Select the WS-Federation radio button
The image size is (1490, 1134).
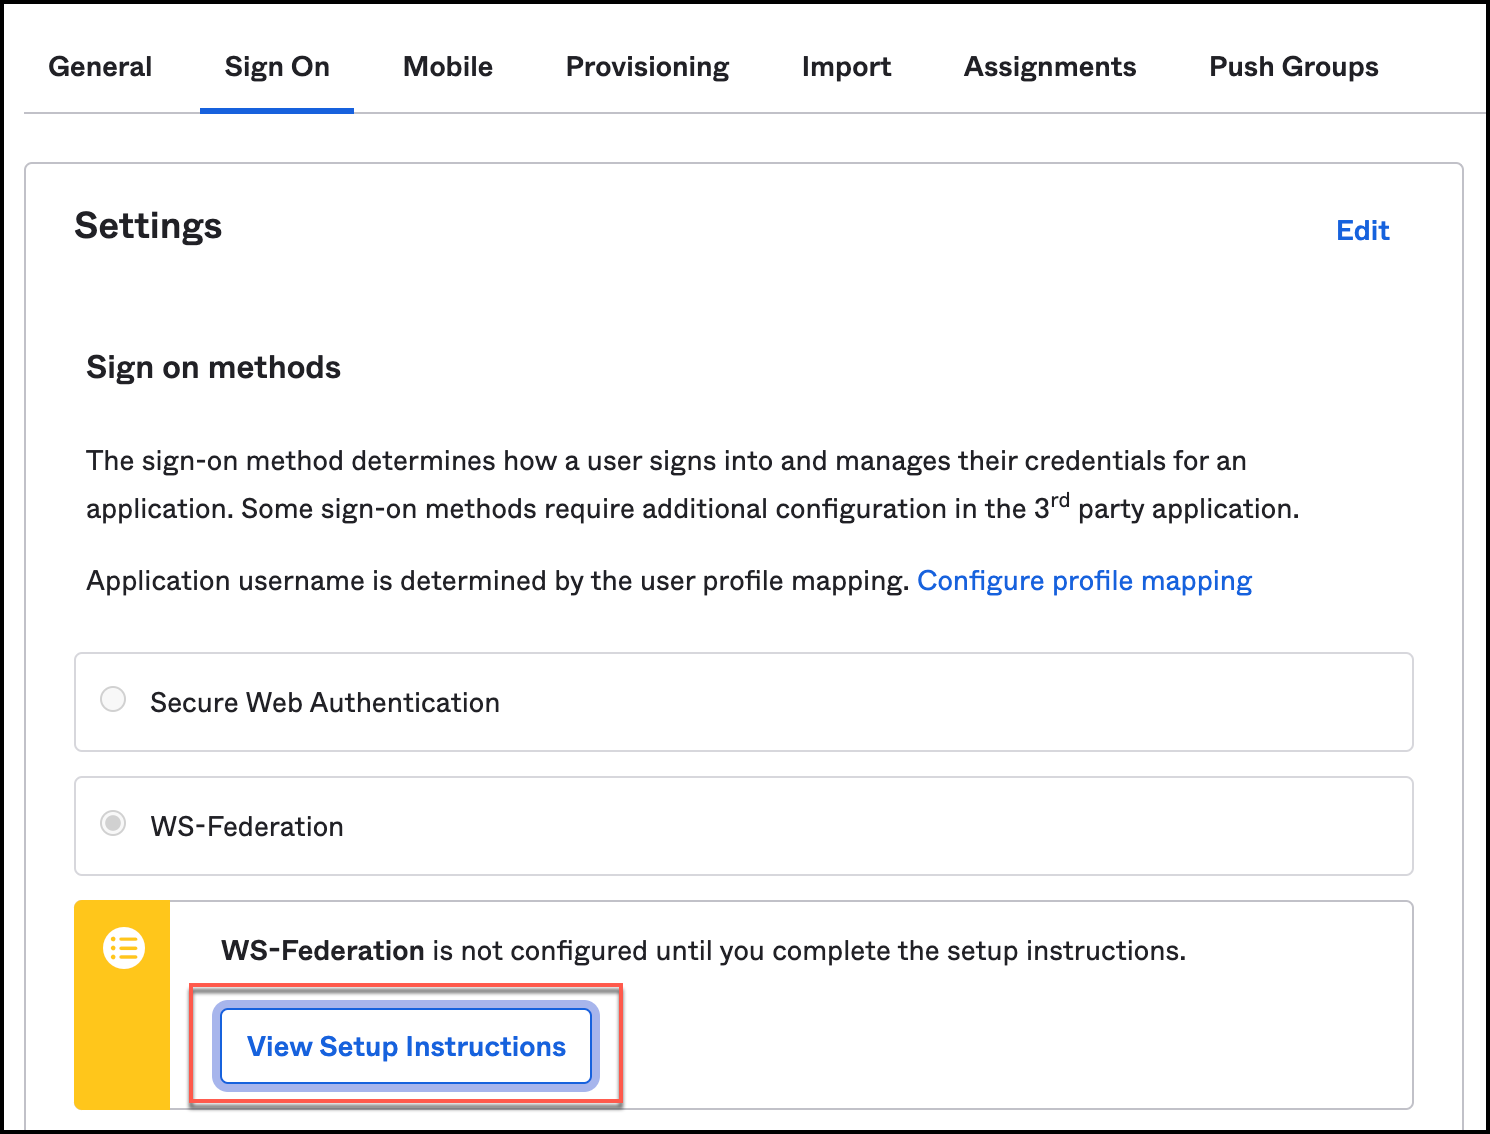point(113,823)
